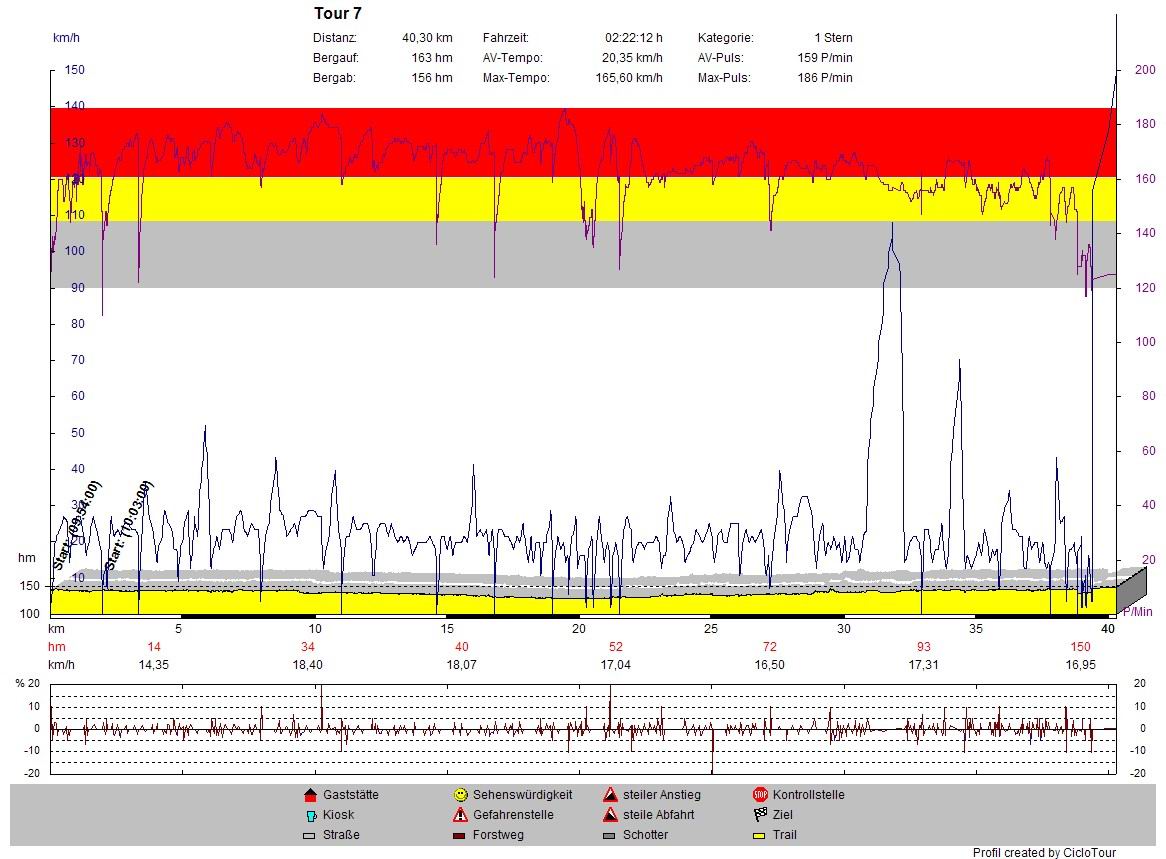Click the yellow Trail surface swatch
The width and height of the screenshot is (1166, 859).
[x=760, y=835]
